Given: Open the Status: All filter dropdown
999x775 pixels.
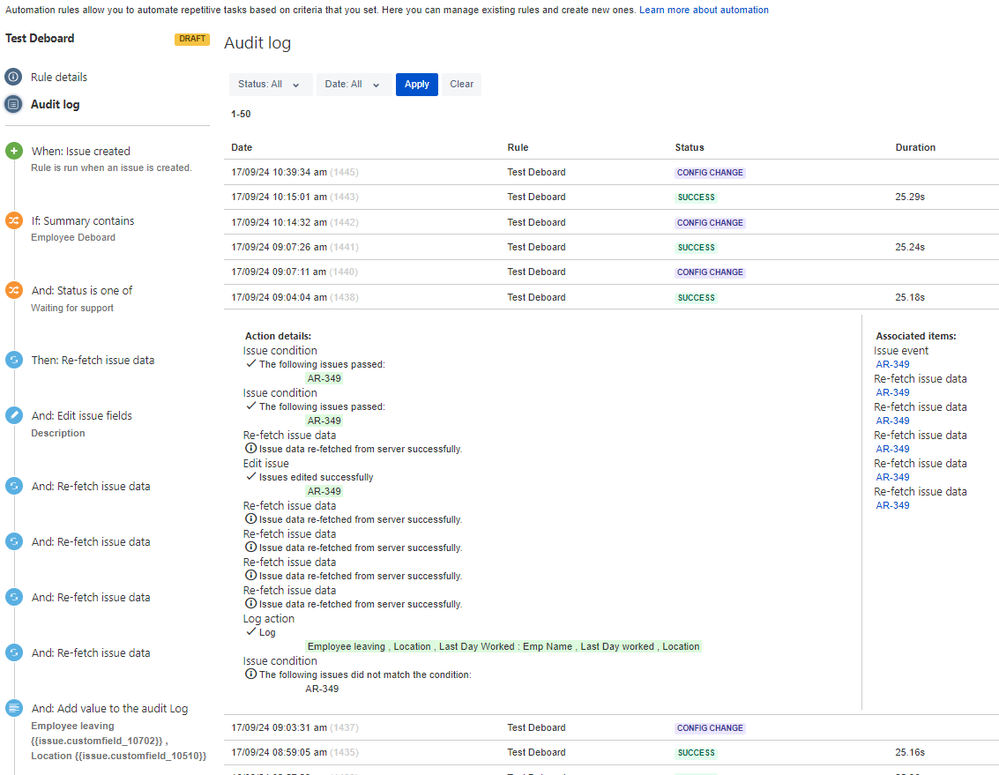Looking at the screenshot, I should coord(270,84).
